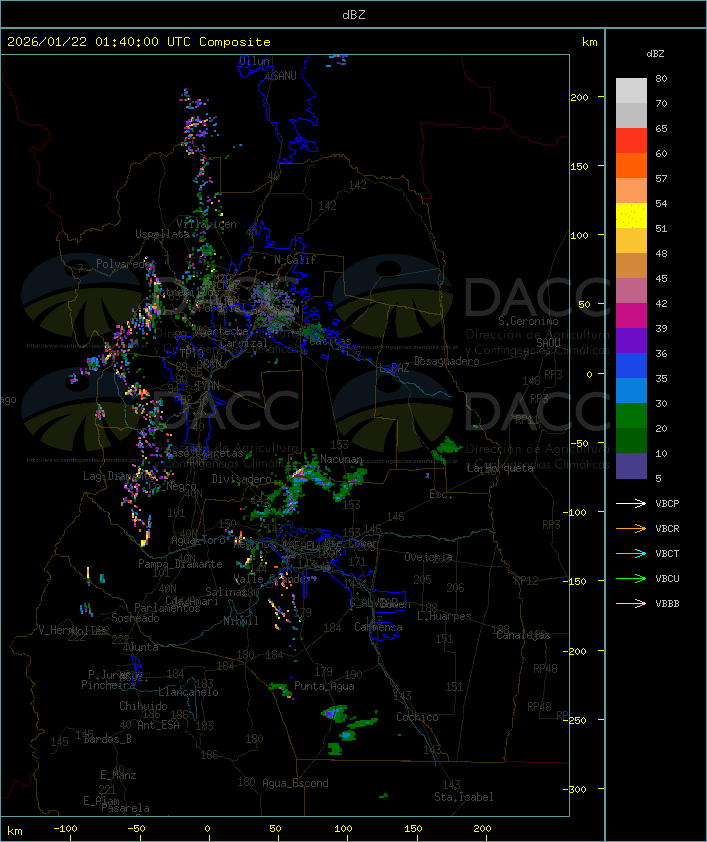Click the green VBCU arrow icon
The width and height of the screenshot is (707, 842).
pos(631,578)
